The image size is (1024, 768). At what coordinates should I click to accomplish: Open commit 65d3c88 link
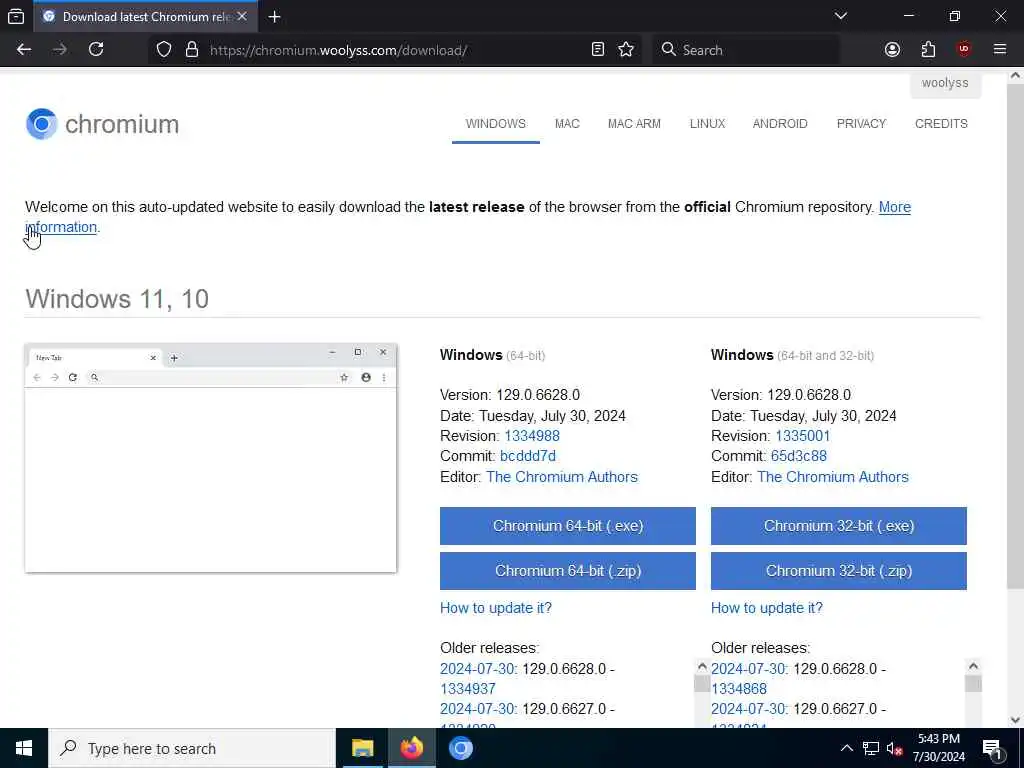point(799,456)
